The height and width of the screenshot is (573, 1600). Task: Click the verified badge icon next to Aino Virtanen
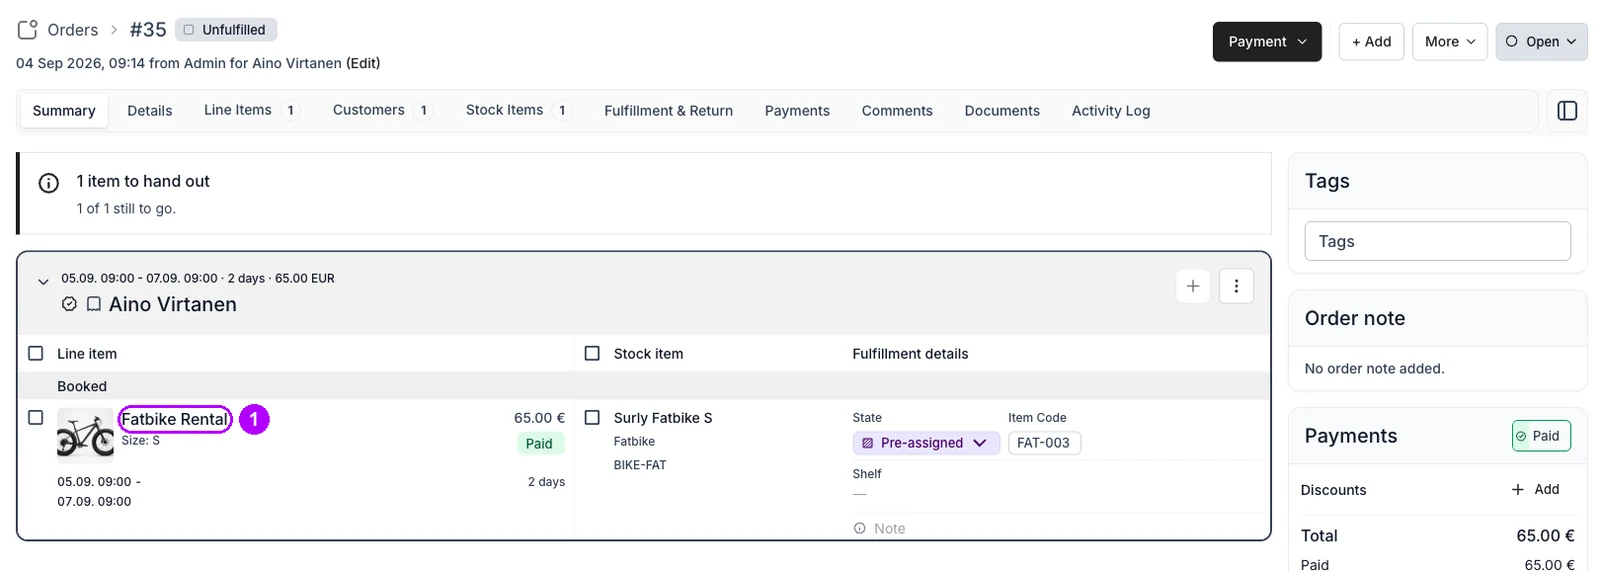pyautogui.click(x=69, y=304)
